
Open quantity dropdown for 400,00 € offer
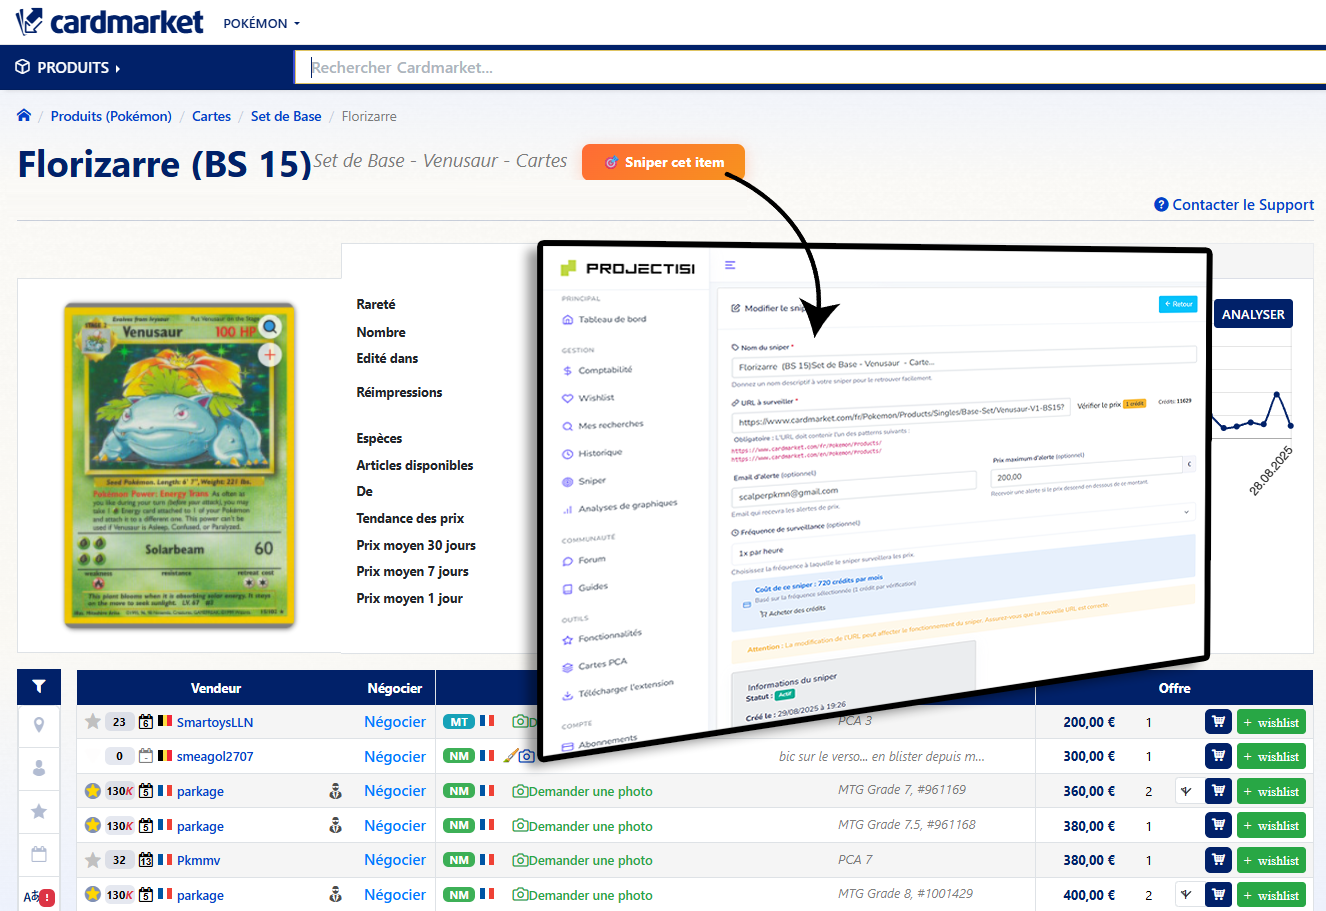tap(1187, 895)
